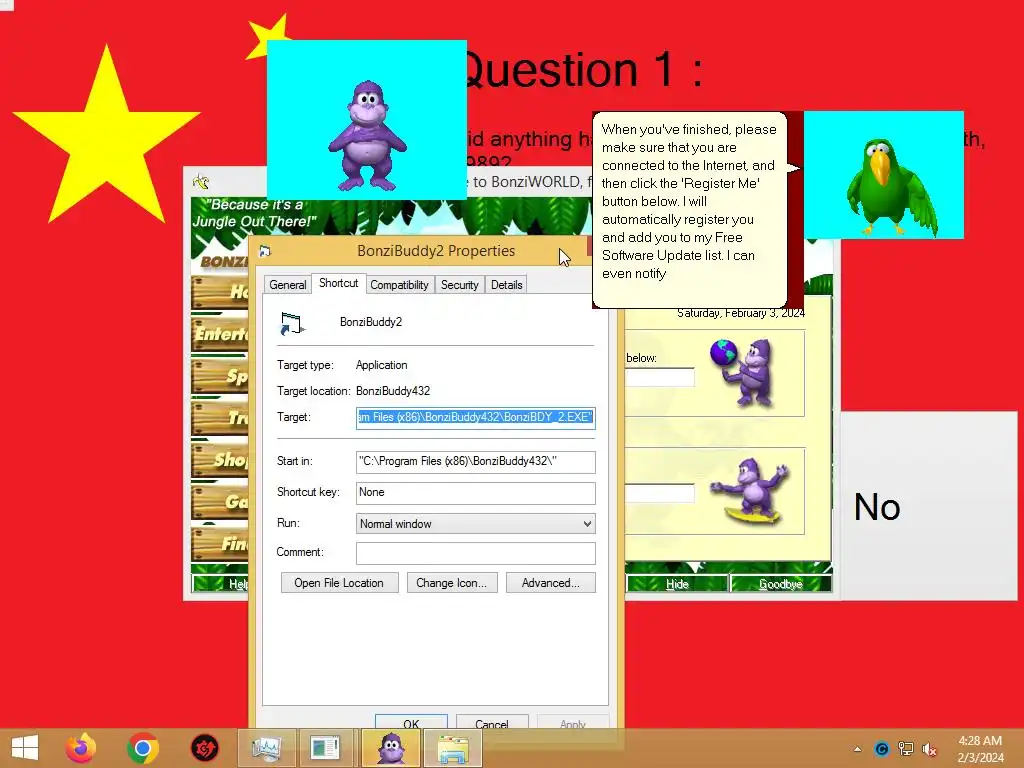Click the muted volume tray icon
Screen dimensions: 1024x768
929,749
